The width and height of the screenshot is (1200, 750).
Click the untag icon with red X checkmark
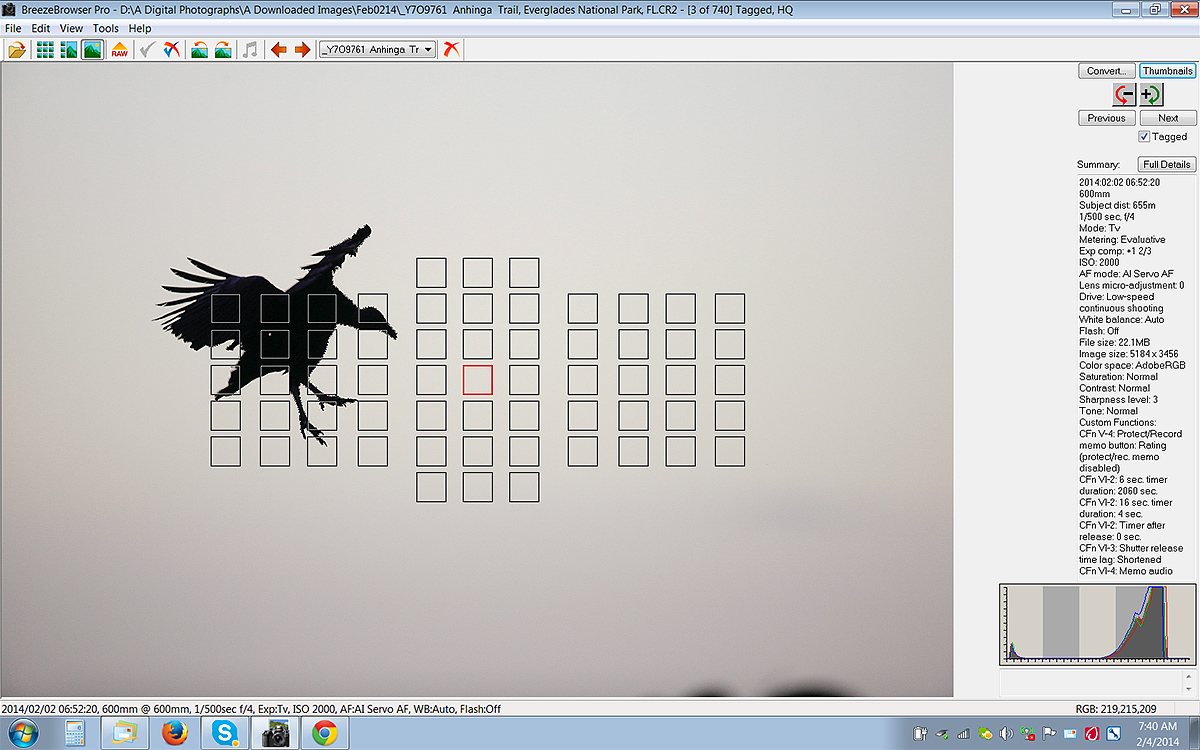click(x=171, y=49)
